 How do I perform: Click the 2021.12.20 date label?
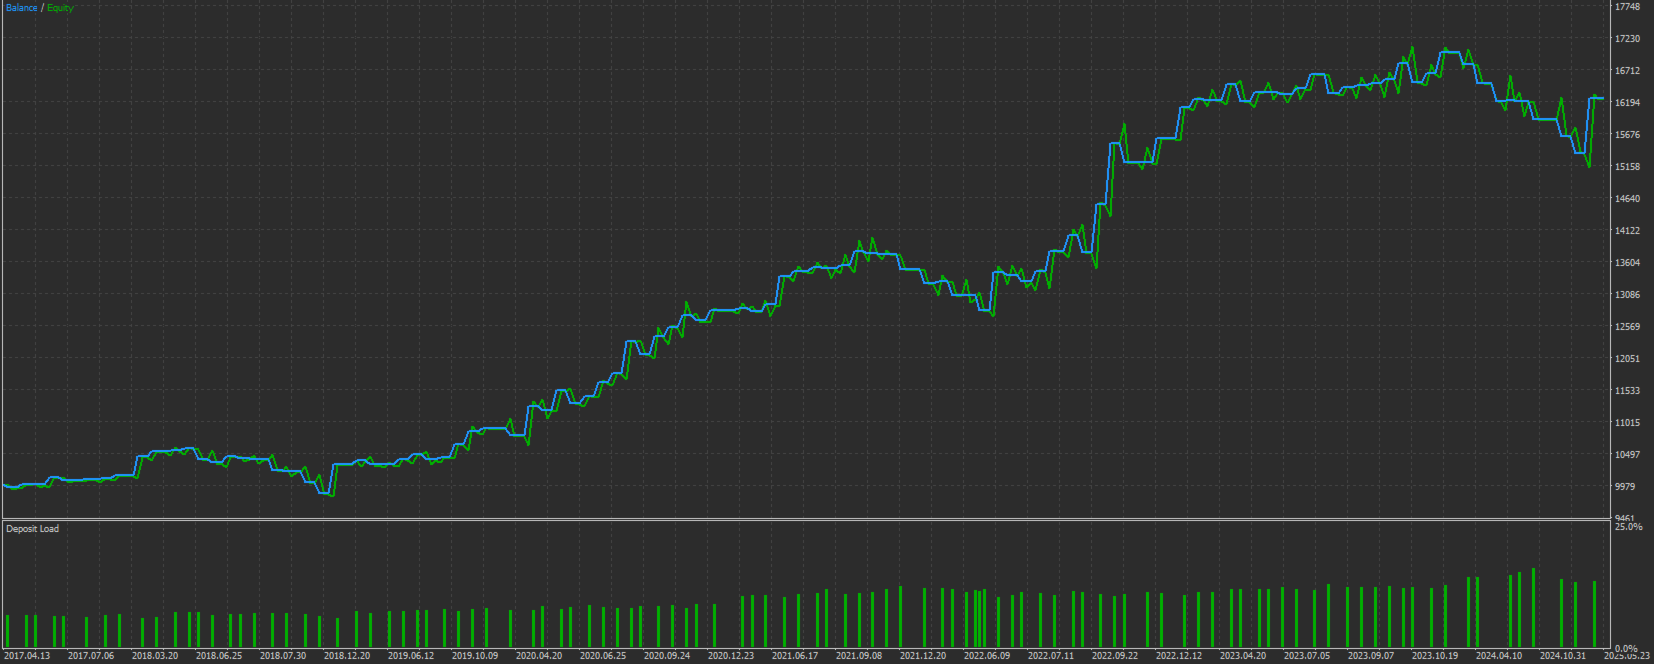(x=923, y=656)
